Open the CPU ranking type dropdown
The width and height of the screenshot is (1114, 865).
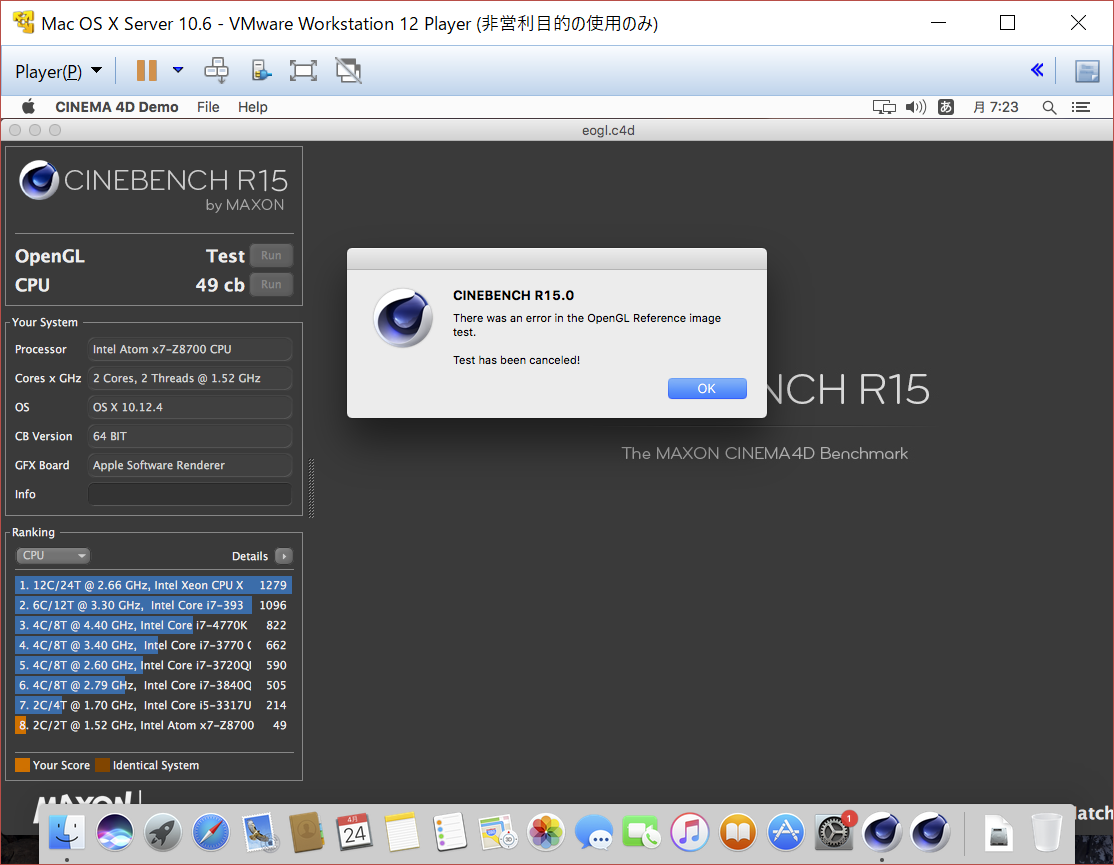pyautogui.click(x=53, y=556)
